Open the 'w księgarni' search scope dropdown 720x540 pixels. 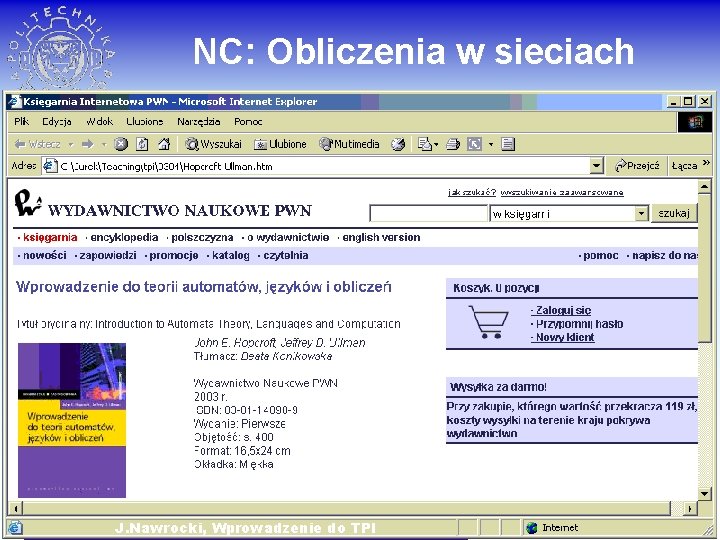pyautogui.click(x=641, y=214)
